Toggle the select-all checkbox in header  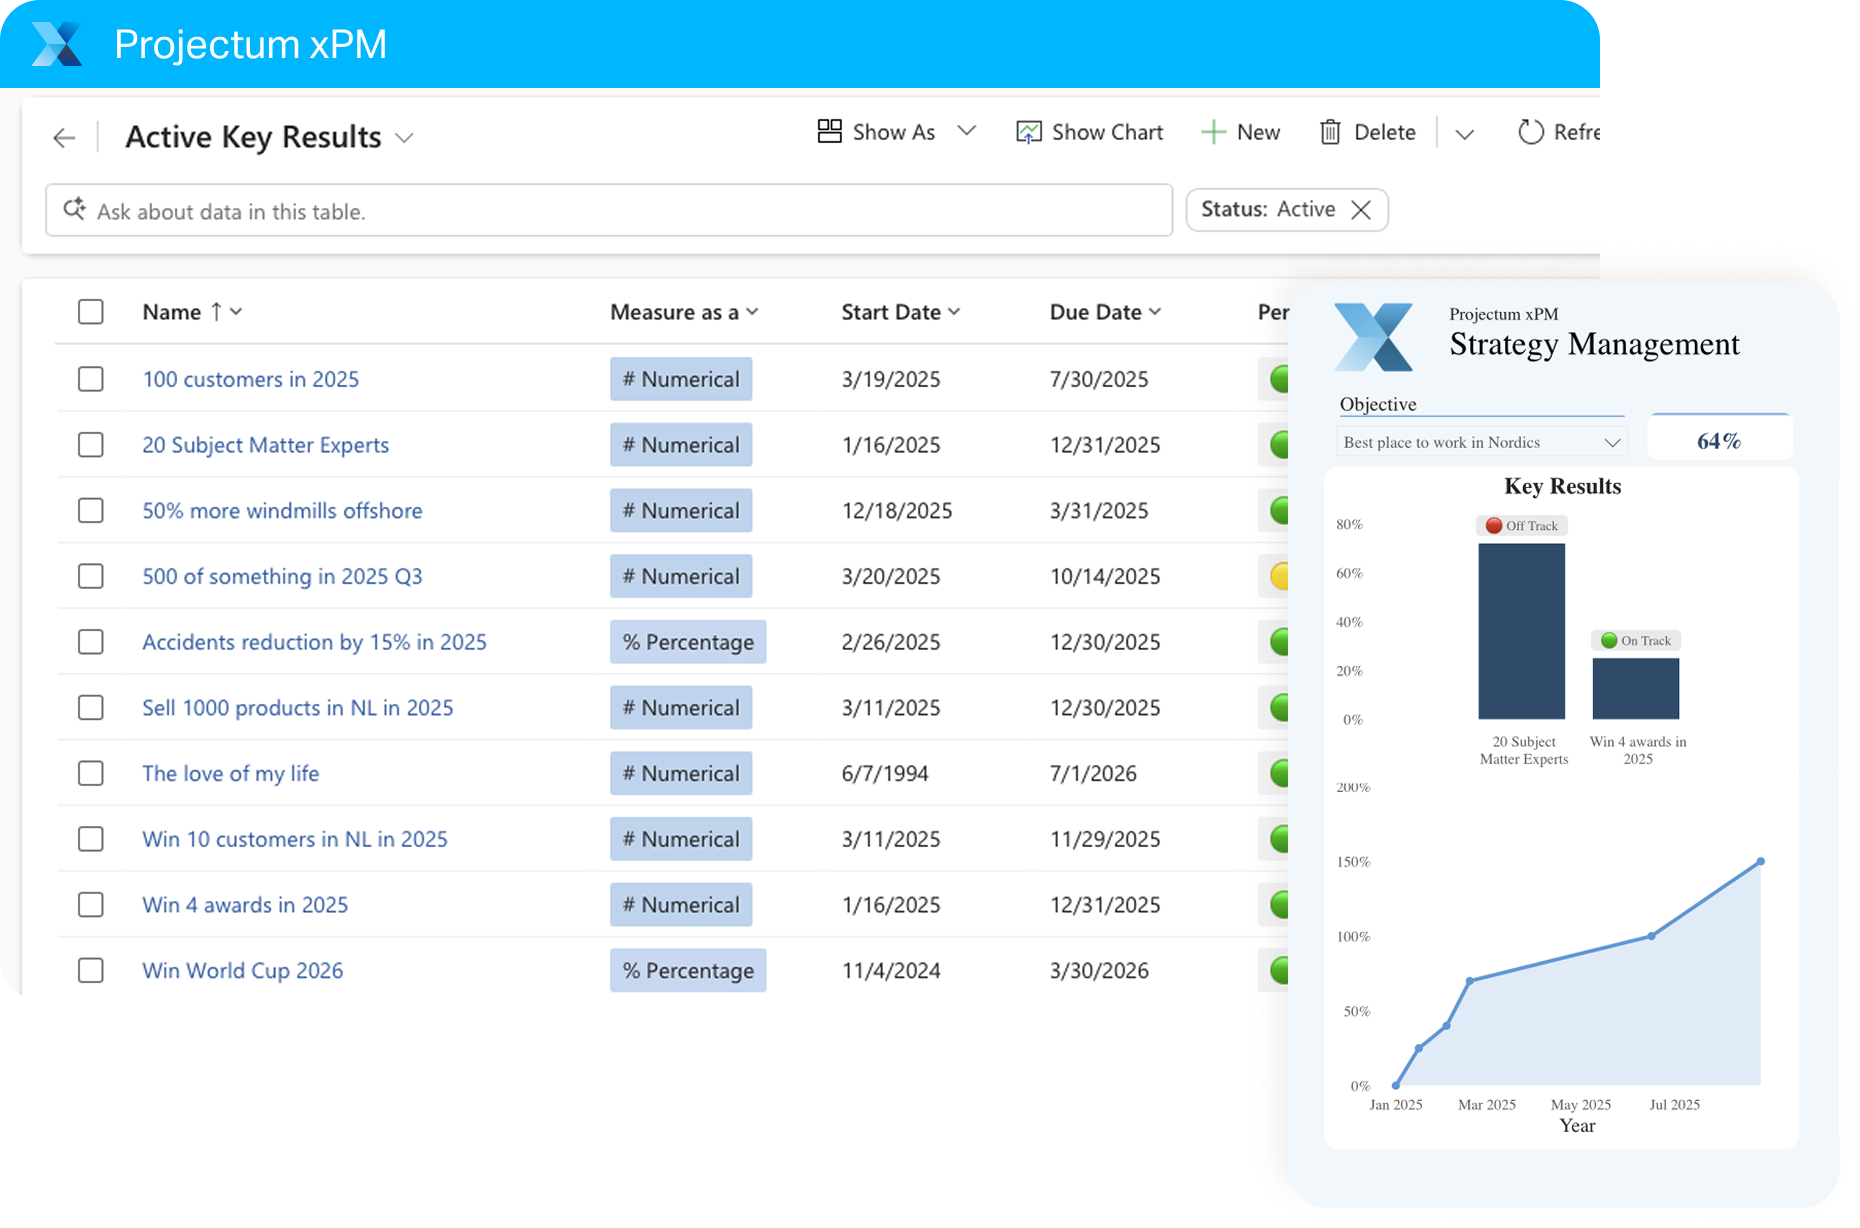click(x=91, y=312)
